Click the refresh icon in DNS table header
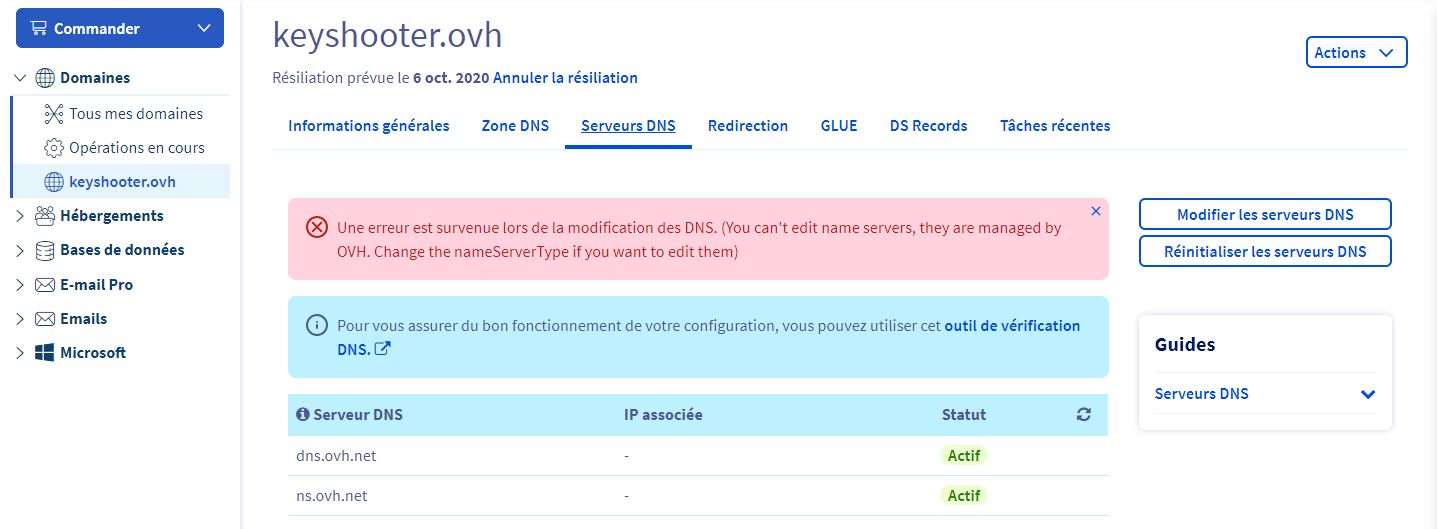This screenshot has height=529, width=1437. (1084, 415)
